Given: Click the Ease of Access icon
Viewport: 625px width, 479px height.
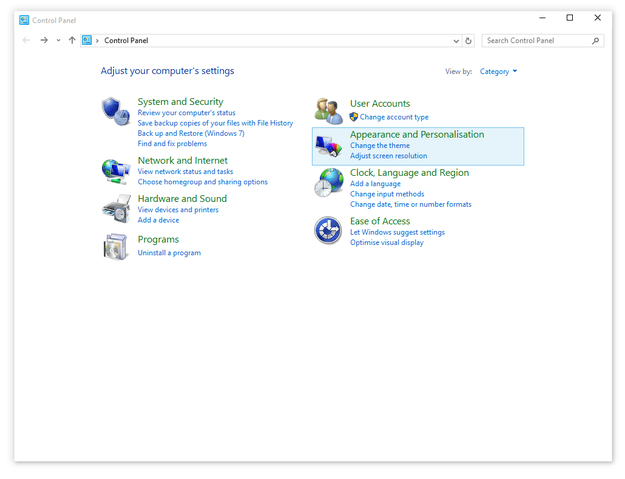Looking at the screenshot, I should (328, 230).
